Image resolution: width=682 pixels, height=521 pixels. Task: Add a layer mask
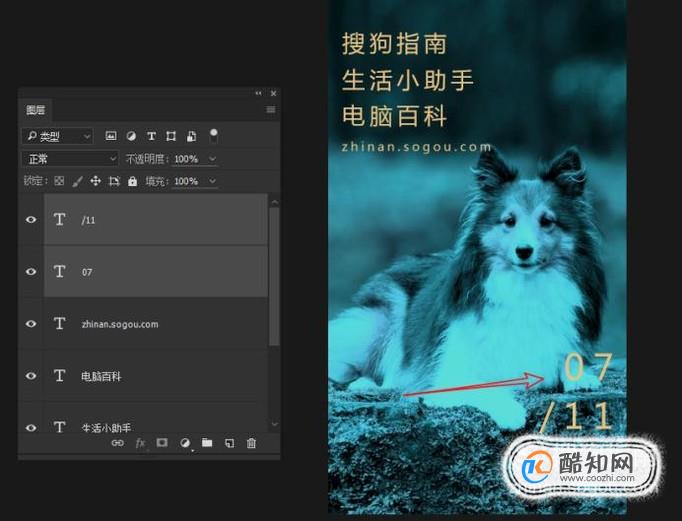[162, 443]
